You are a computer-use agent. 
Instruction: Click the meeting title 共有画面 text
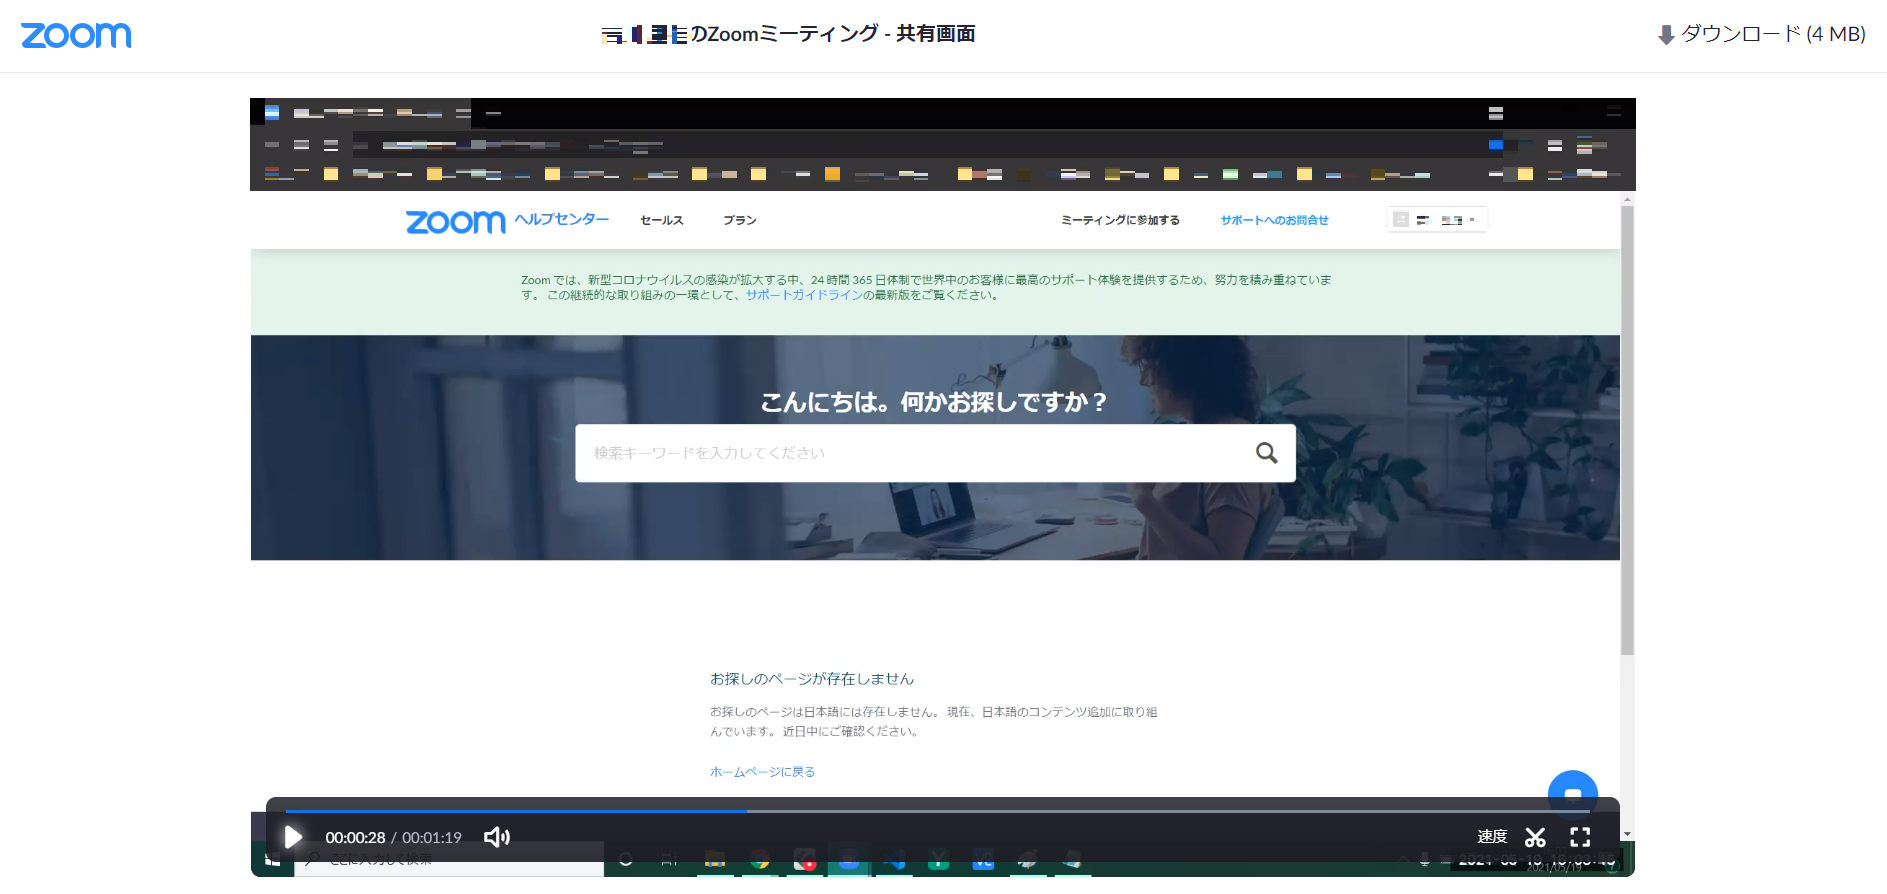(936, 34)
